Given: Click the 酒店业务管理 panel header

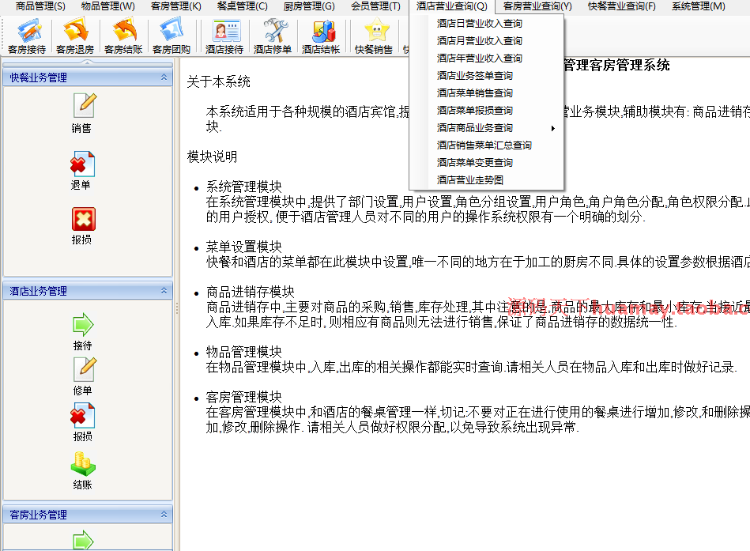Looking at the screenshot, I should click(87, 291).
